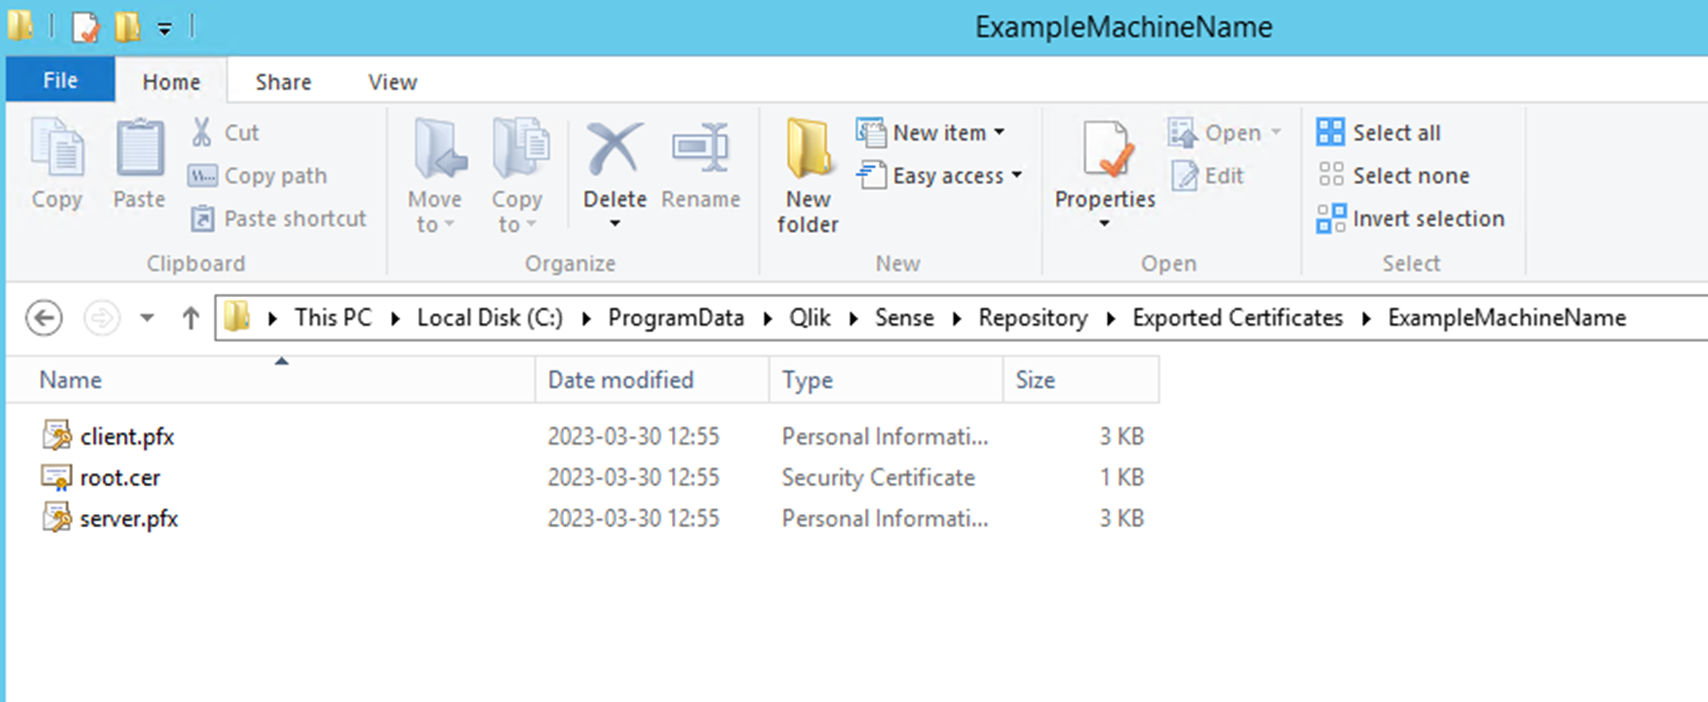Click the client.pfx file icon

pyautogui.click(x=57, y=435)
